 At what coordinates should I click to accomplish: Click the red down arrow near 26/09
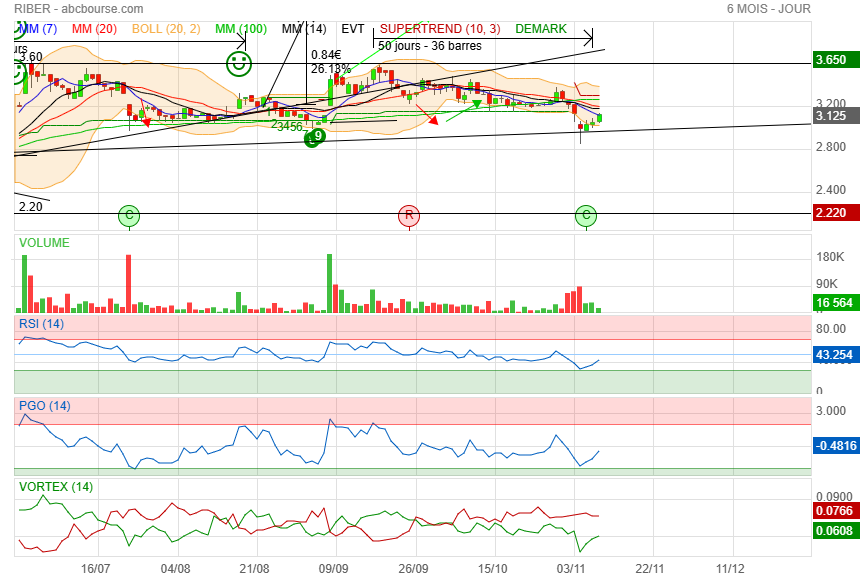431,119
